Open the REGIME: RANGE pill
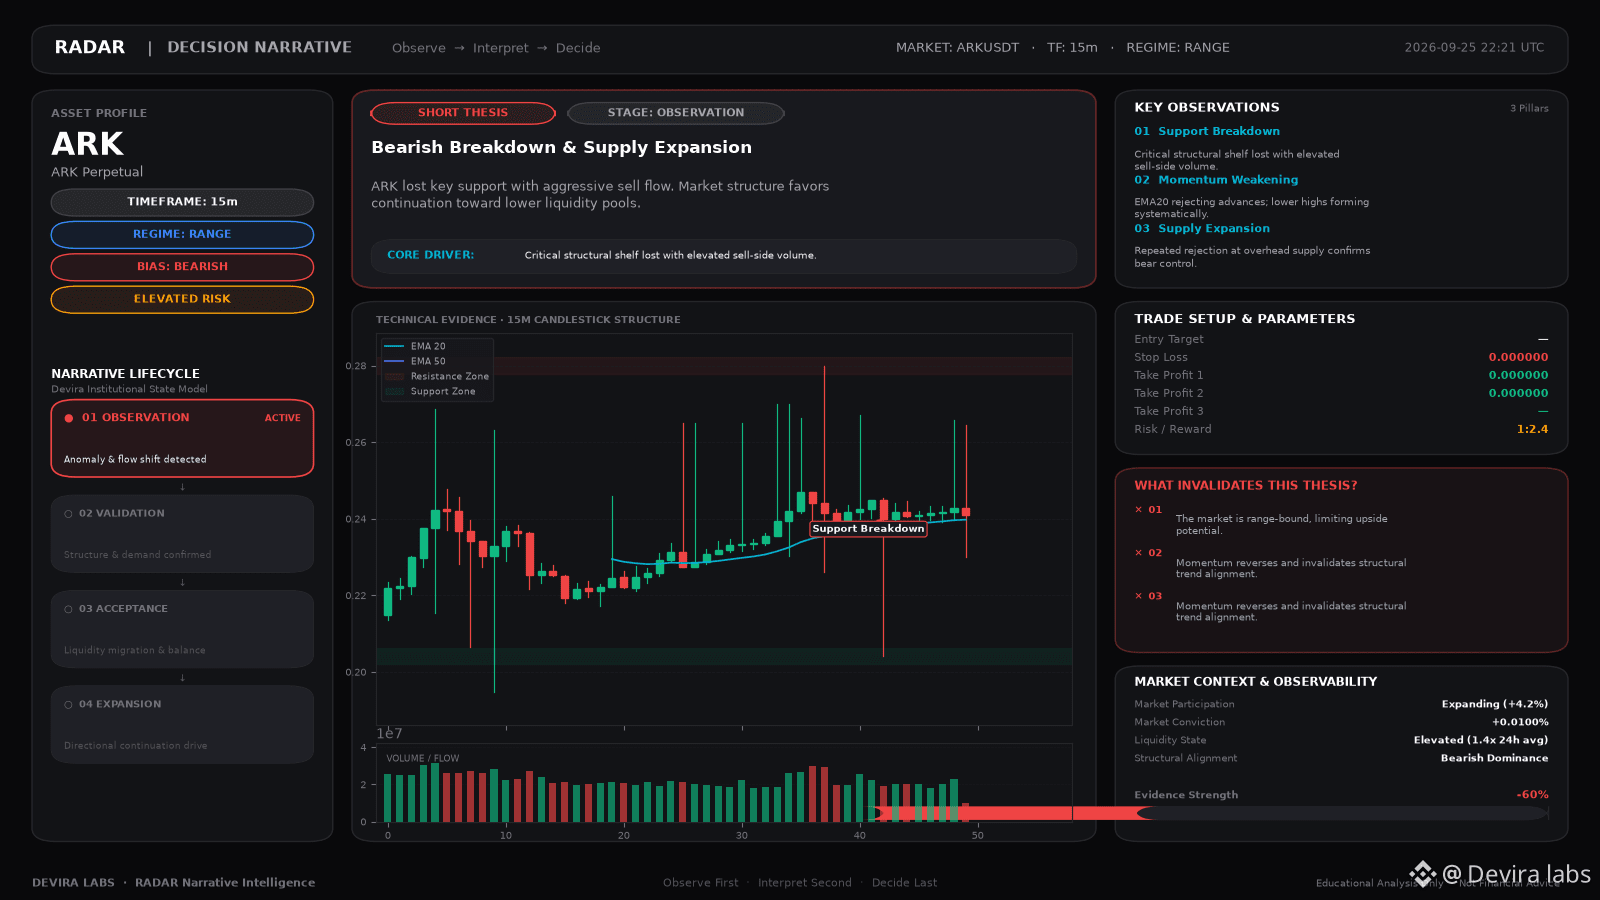The height and width of the screenshot is (900, 1600). pos(182,234)
